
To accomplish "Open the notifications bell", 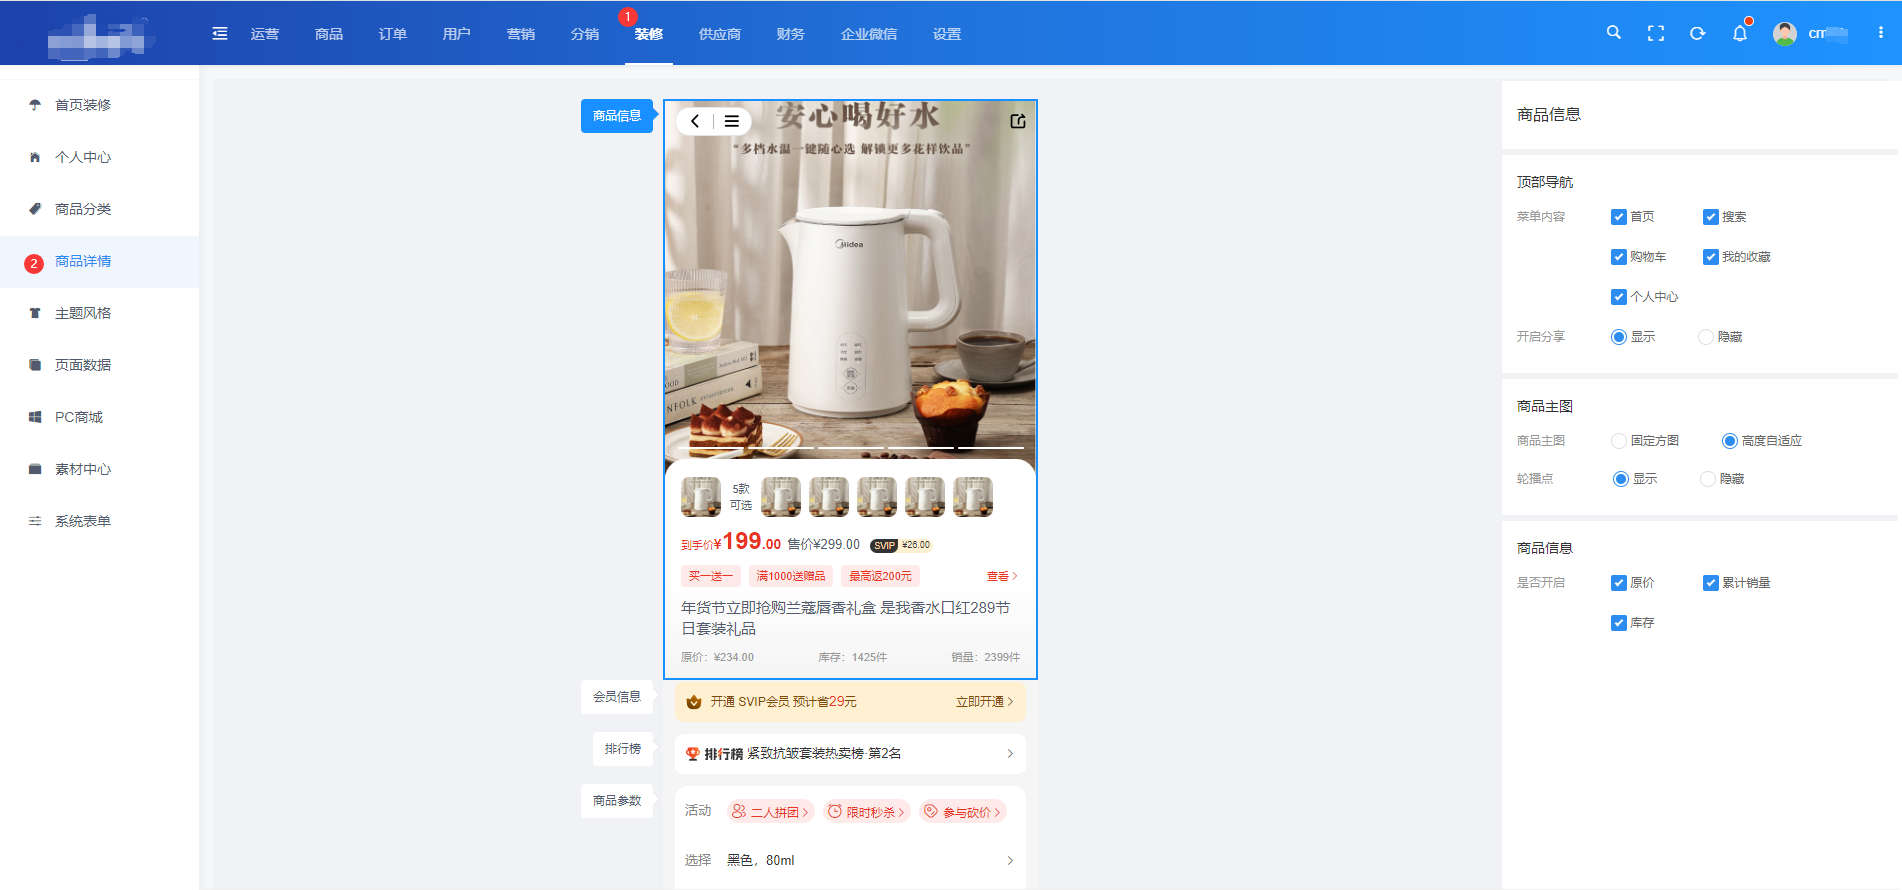I will click(x=1739, y=34).
